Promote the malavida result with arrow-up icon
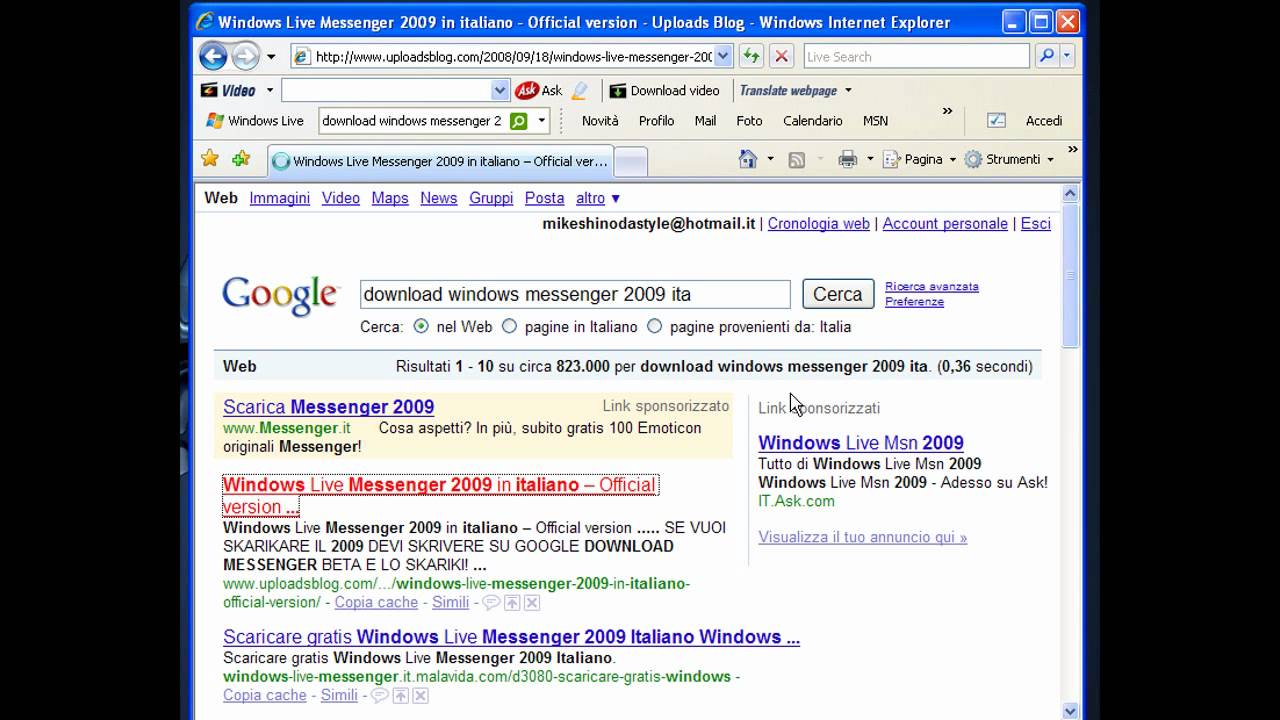Screen dimensions: 1280x720 pos(400,695)
